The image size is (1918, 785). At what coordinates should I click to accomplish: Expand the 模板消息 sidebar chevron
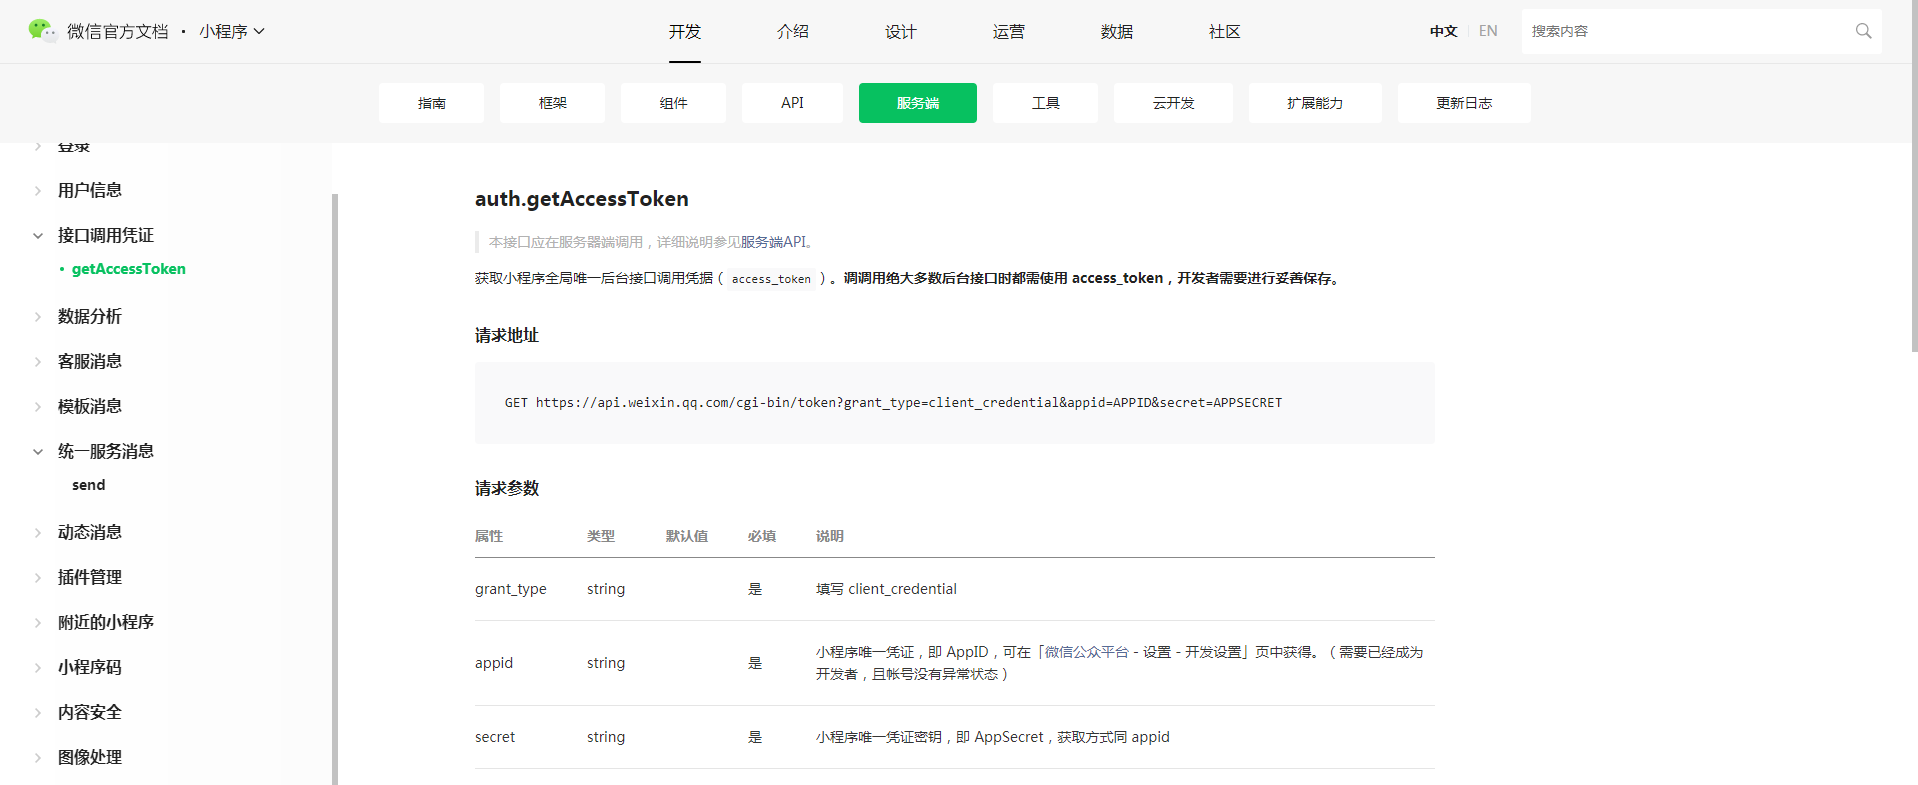pos(38,406)
